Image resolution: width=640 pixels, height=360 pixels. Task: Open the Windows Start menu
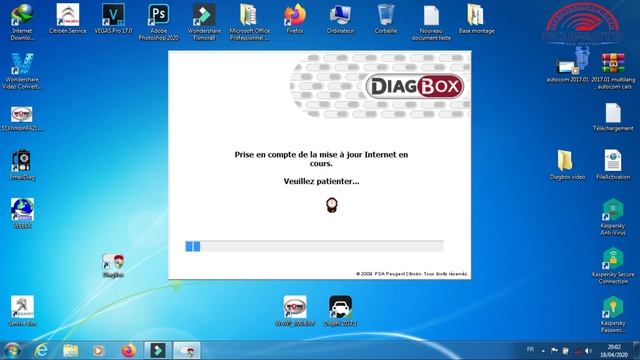(x=12, y=350)
